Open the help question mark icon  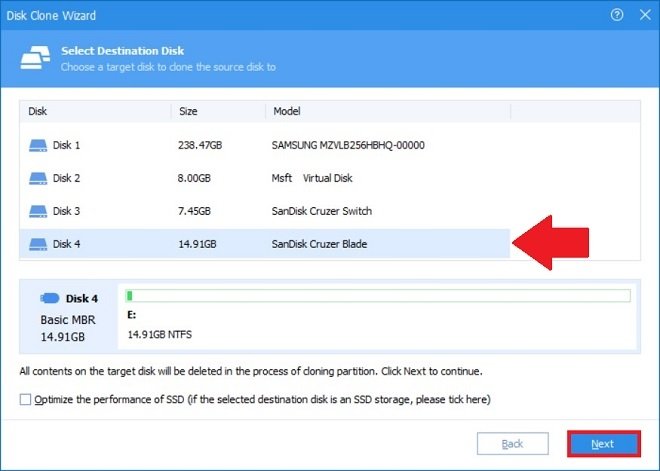[x=617, y=15]
